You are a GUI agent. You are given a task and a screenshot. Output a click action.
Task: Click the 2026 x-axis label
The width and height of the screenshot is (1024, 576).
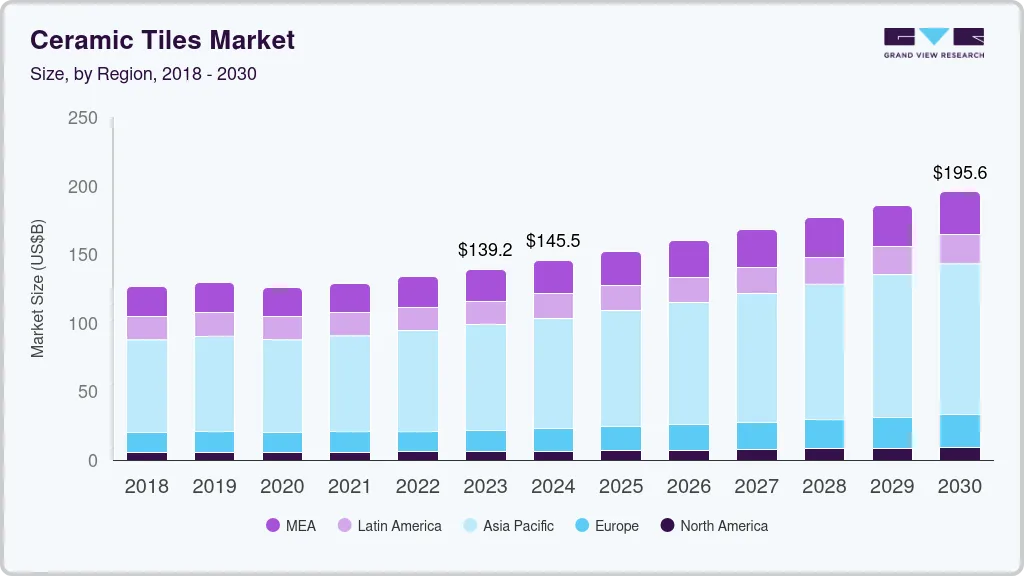pos(688,486)
